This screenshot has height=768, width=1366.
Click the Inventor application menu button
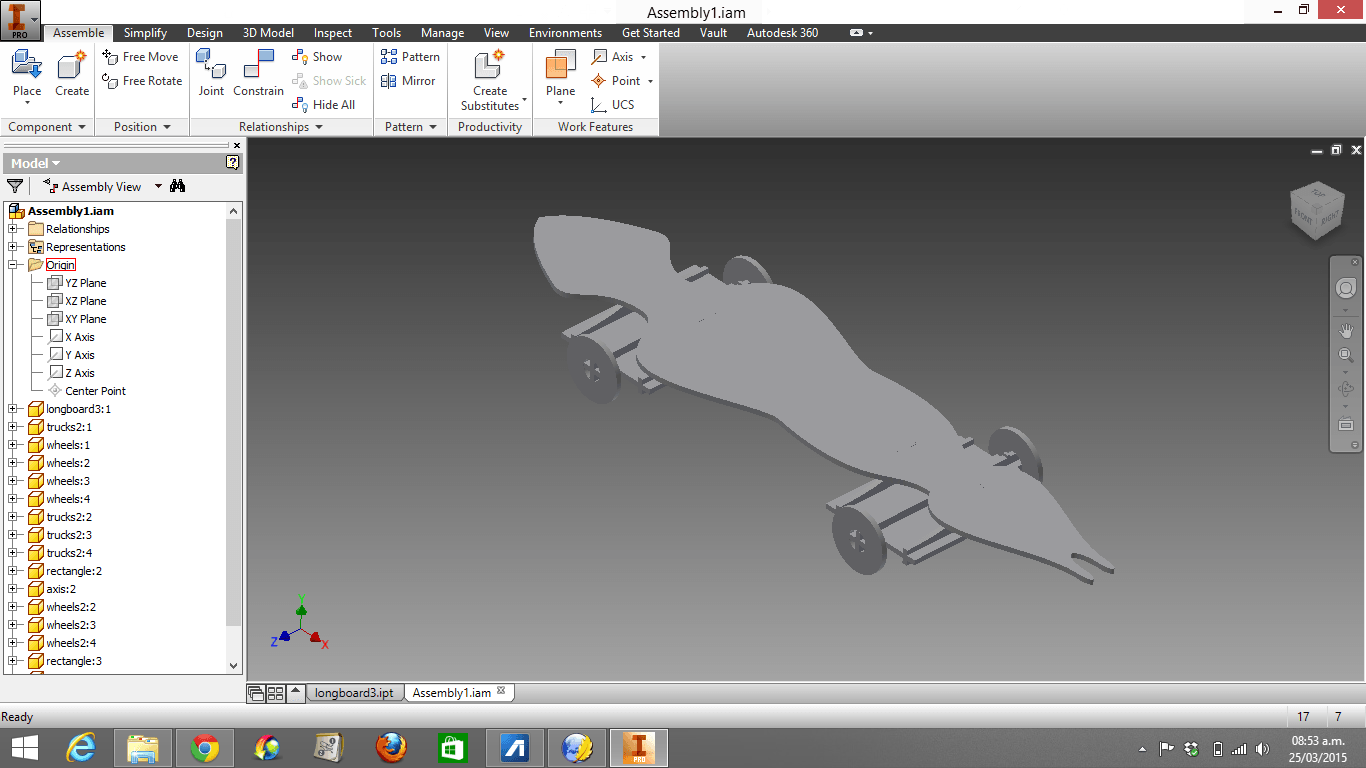(21, 20)
